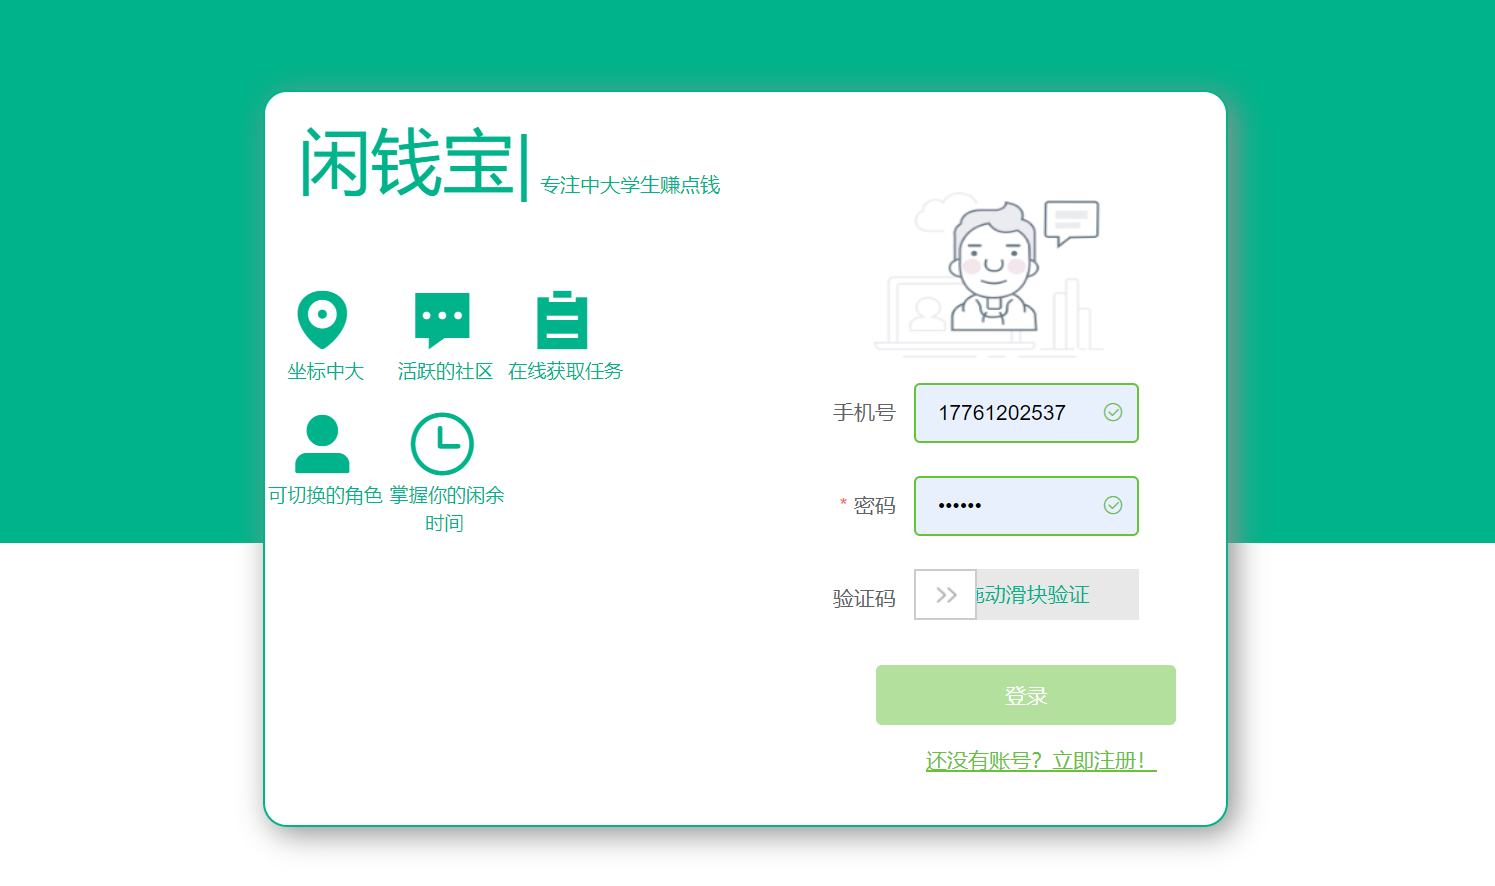Click the clock spare-time icon
The height and width of the screenshot is (886, 1495).
click(442, 443)
